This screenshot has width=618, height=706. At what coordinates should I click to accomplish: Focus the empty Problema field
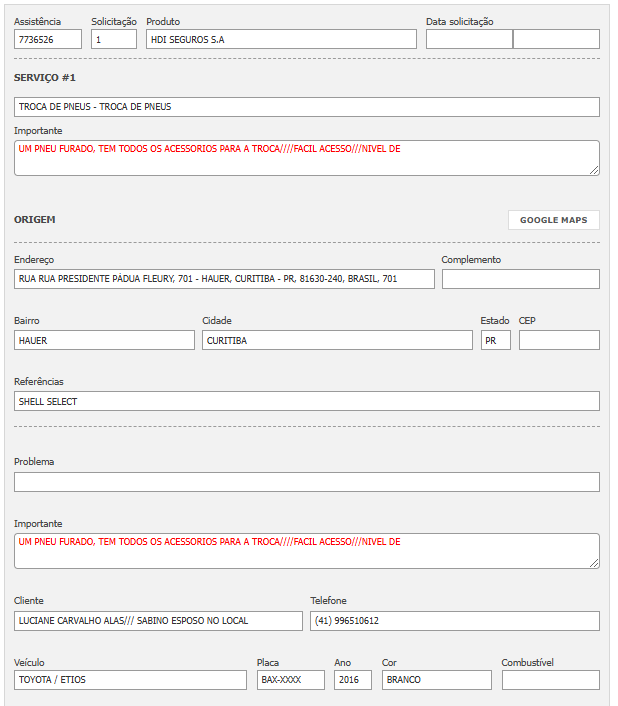point(306,482)
